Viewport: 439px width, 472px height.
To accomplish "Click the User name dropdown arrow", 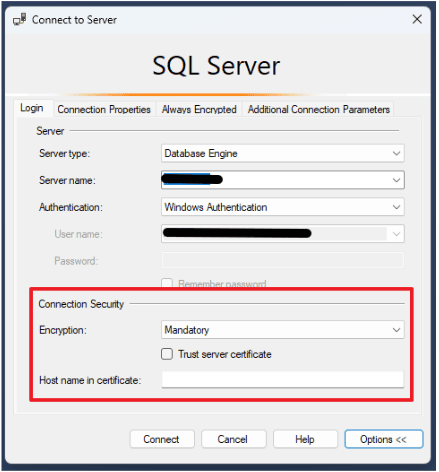I will [x=396, y=234].
